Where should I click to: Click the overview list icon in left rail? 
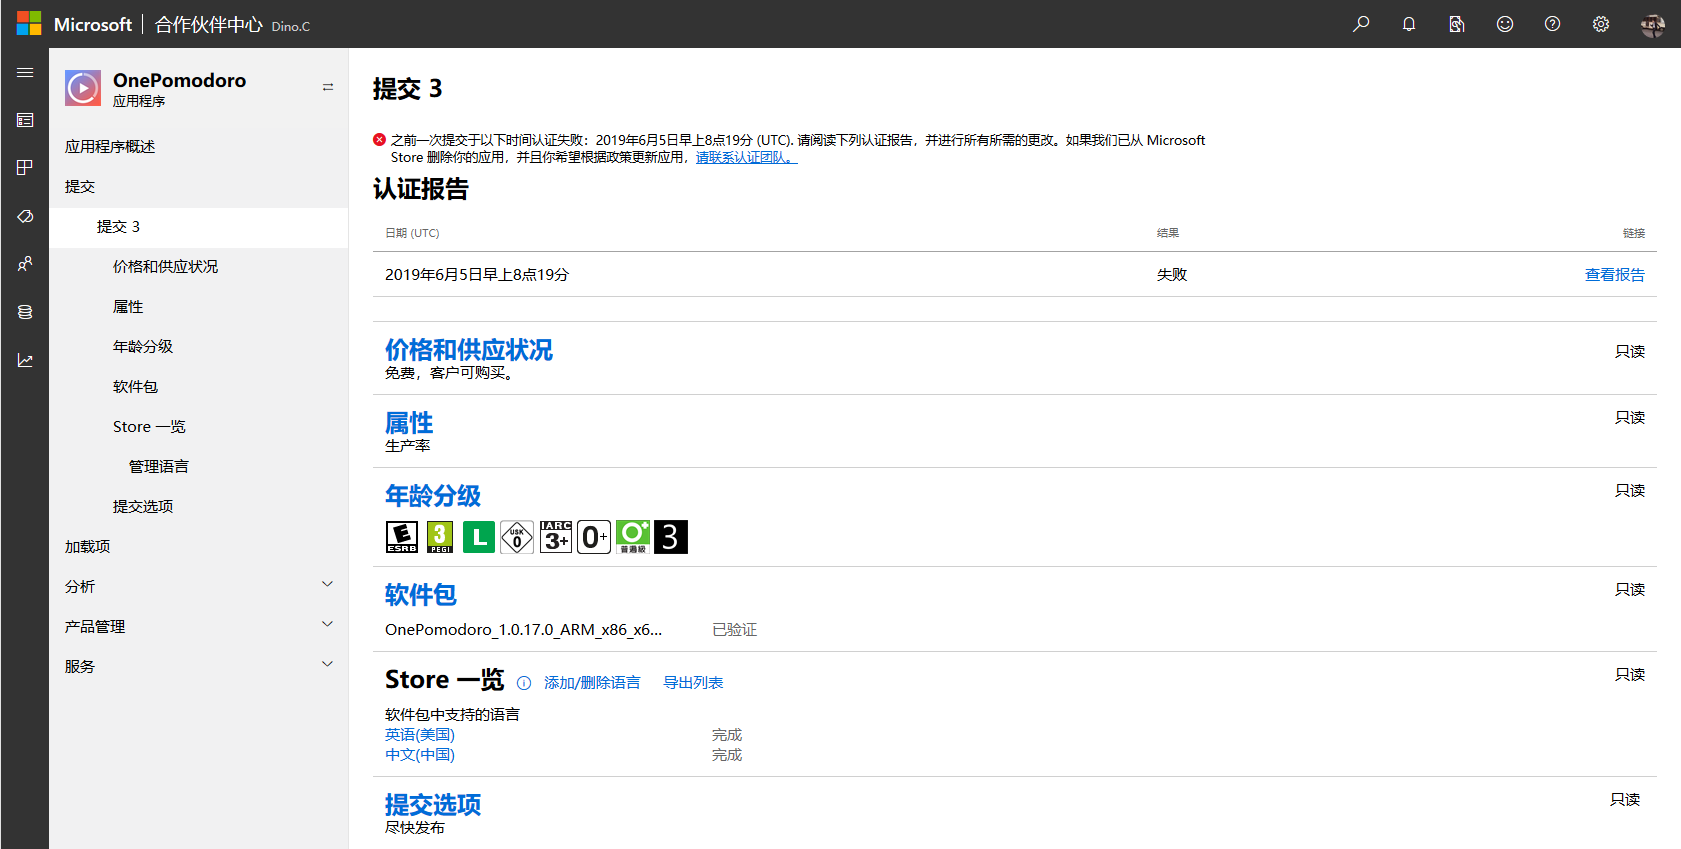click(x=25, y=120)
